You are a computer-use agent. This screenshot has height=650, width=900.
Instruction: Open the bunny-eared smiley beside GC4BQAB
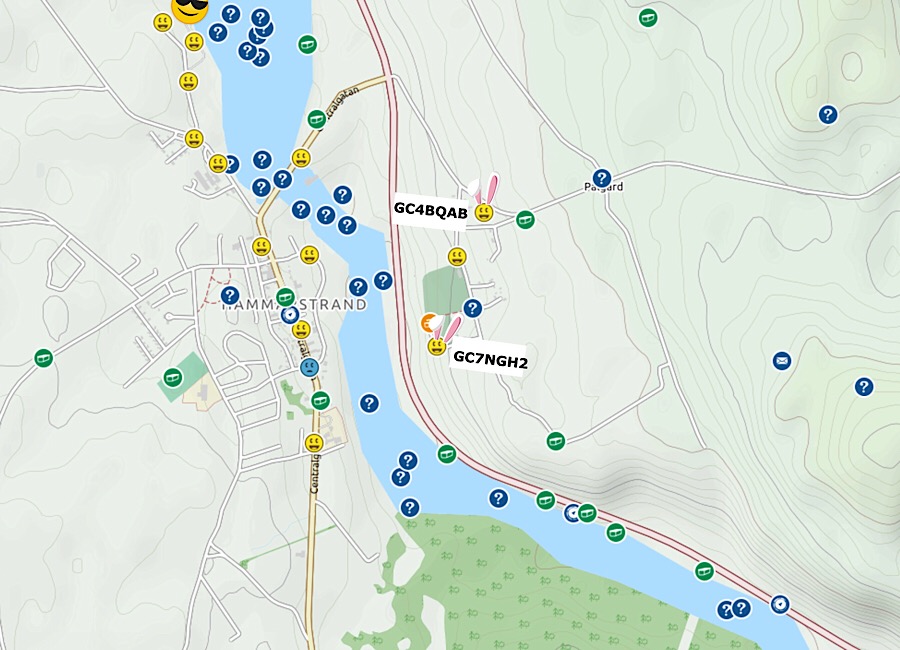484,211
